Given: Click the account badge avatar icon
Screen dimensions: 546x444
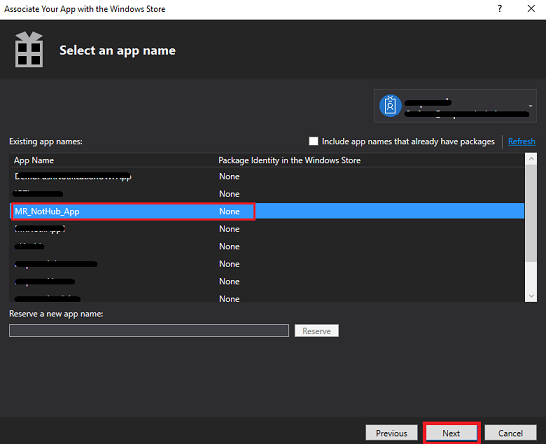Looking at the screenshot, I should pos(390,106).
